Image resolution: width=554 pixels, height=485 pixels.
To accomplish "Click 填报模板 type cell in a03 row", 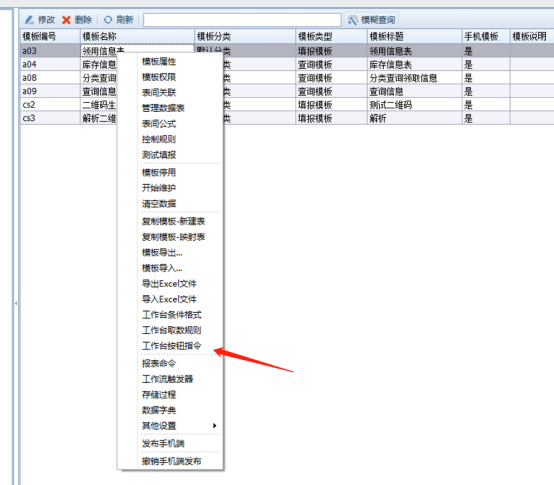I will (x=331, y=51).
